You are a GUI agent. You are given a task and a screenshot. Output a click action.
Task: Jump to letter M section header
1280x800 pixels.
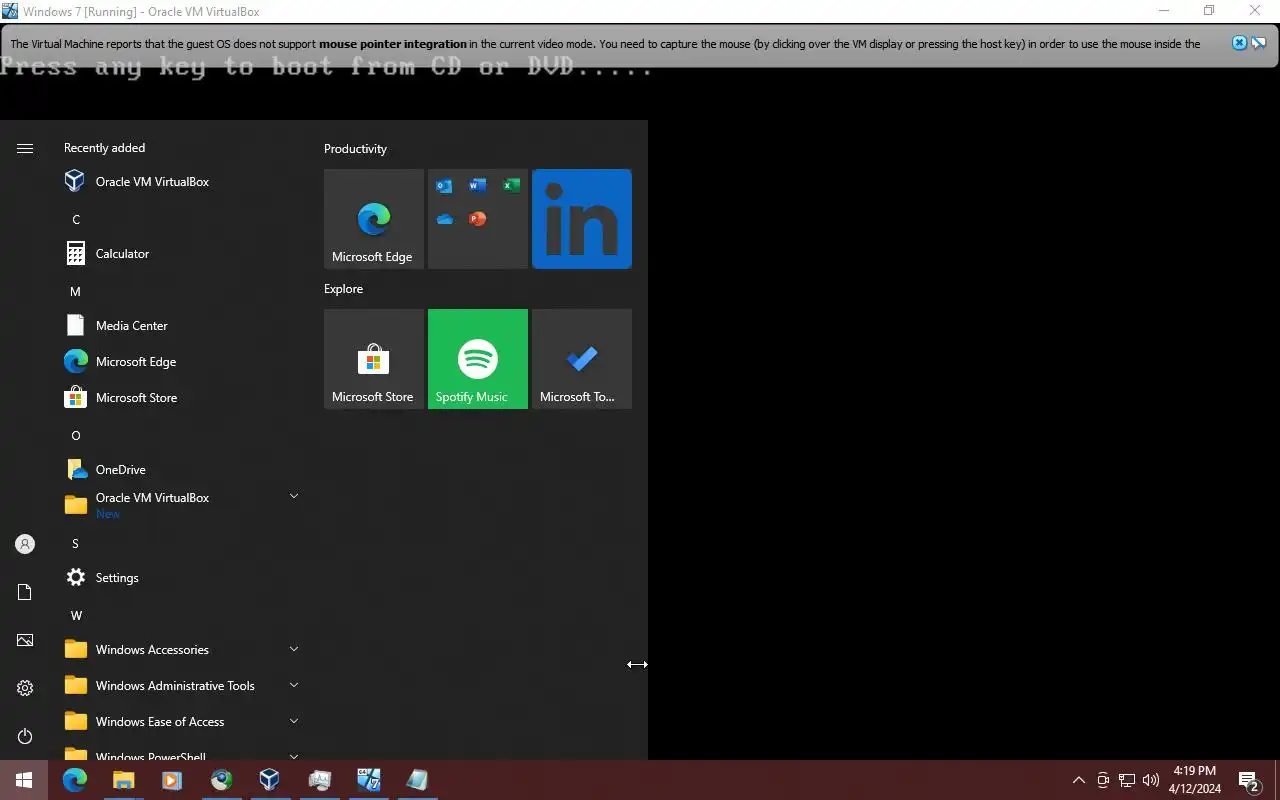75,292
